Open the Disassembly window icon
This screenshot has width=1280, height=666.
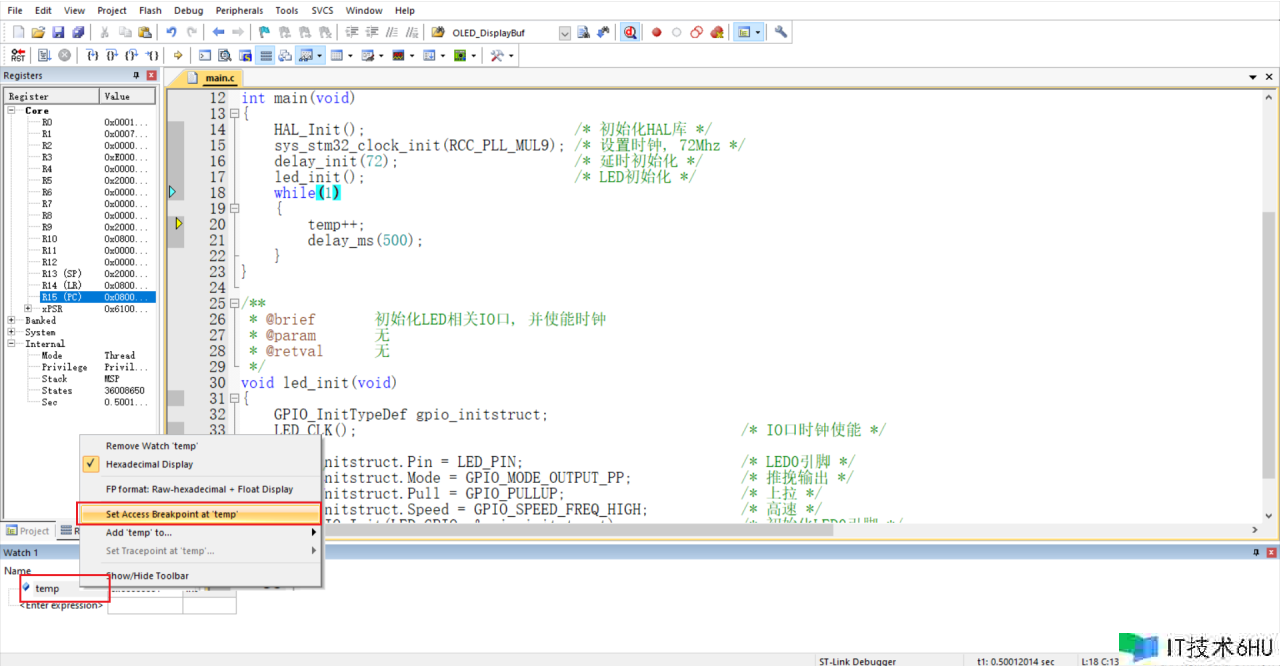[225, 56]
